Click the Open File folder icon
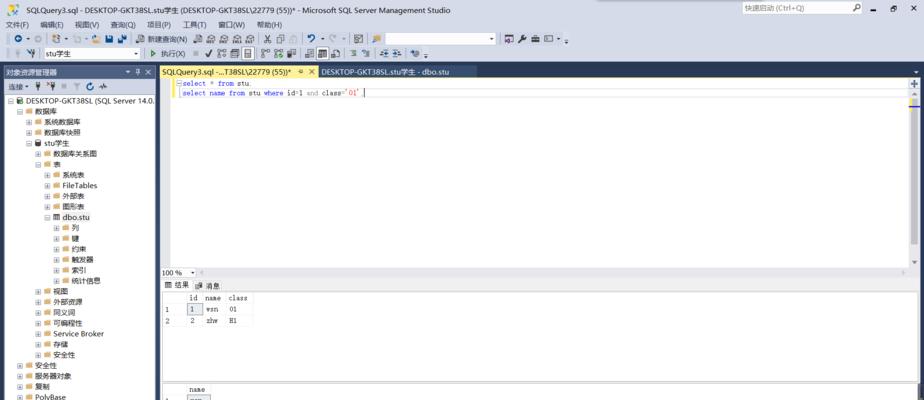This screenshot has width=924, height=400. (x=95, y=39)
